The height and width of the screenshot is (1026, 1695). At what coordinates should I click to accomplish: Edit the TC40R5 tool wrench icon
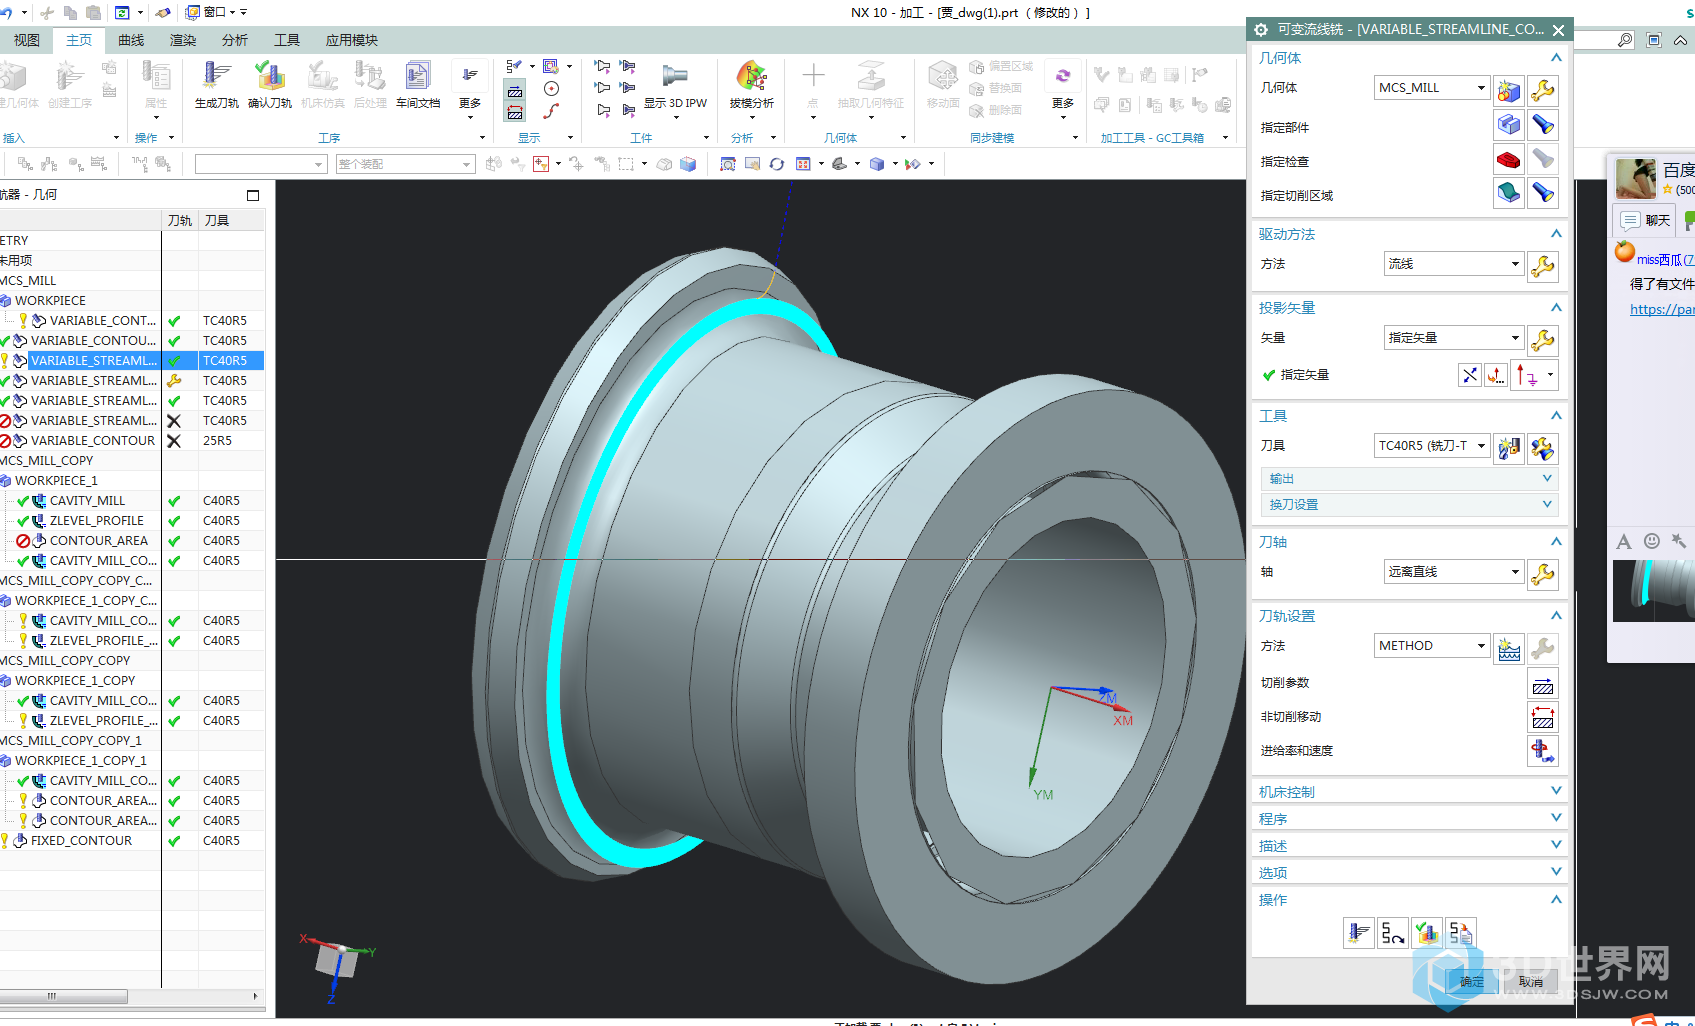coord(1543,448)
